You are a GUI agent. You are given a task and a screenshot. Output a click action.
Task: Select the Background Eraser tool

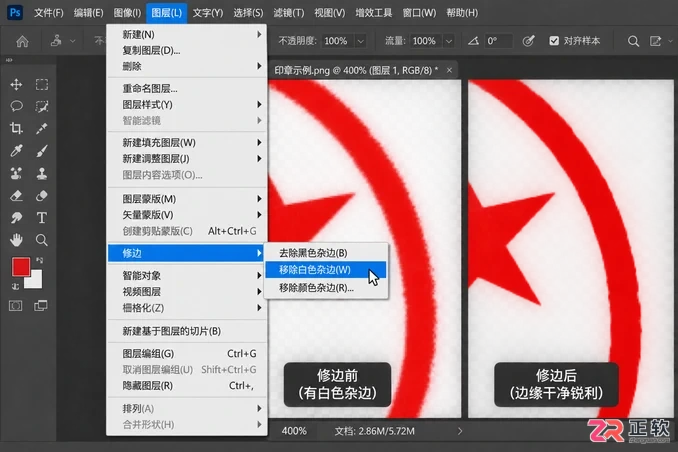42,196
